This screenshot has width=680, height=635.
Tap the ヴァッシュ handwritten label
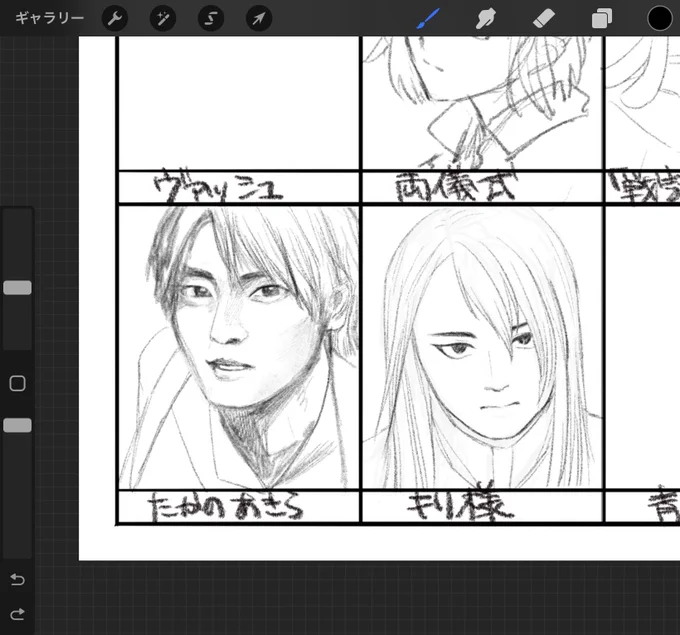tap(219, 187)
